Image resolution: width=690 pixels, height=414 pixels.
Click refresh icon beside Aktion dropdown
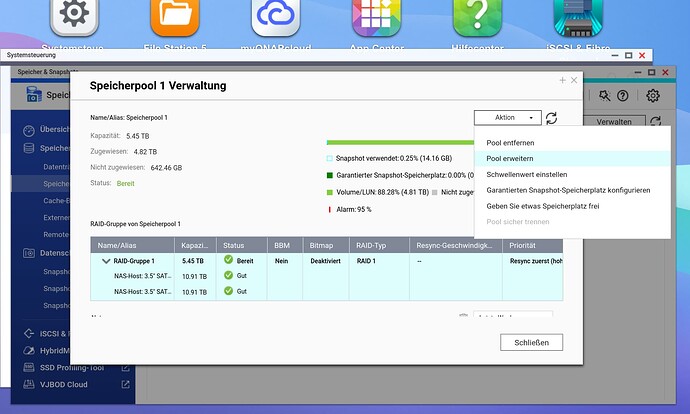click(552, 118)
